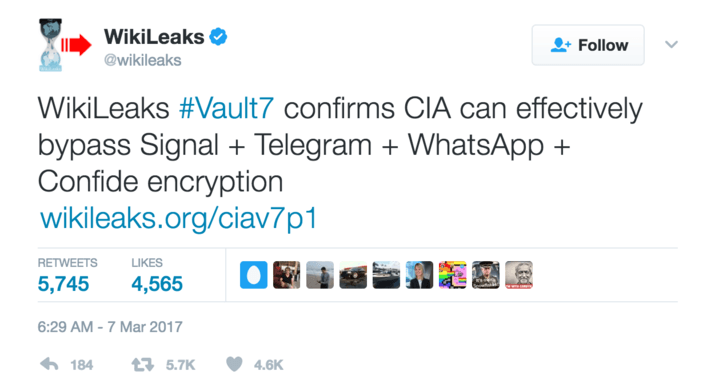Open the bearded old man liker avatar

pos(519,275)
